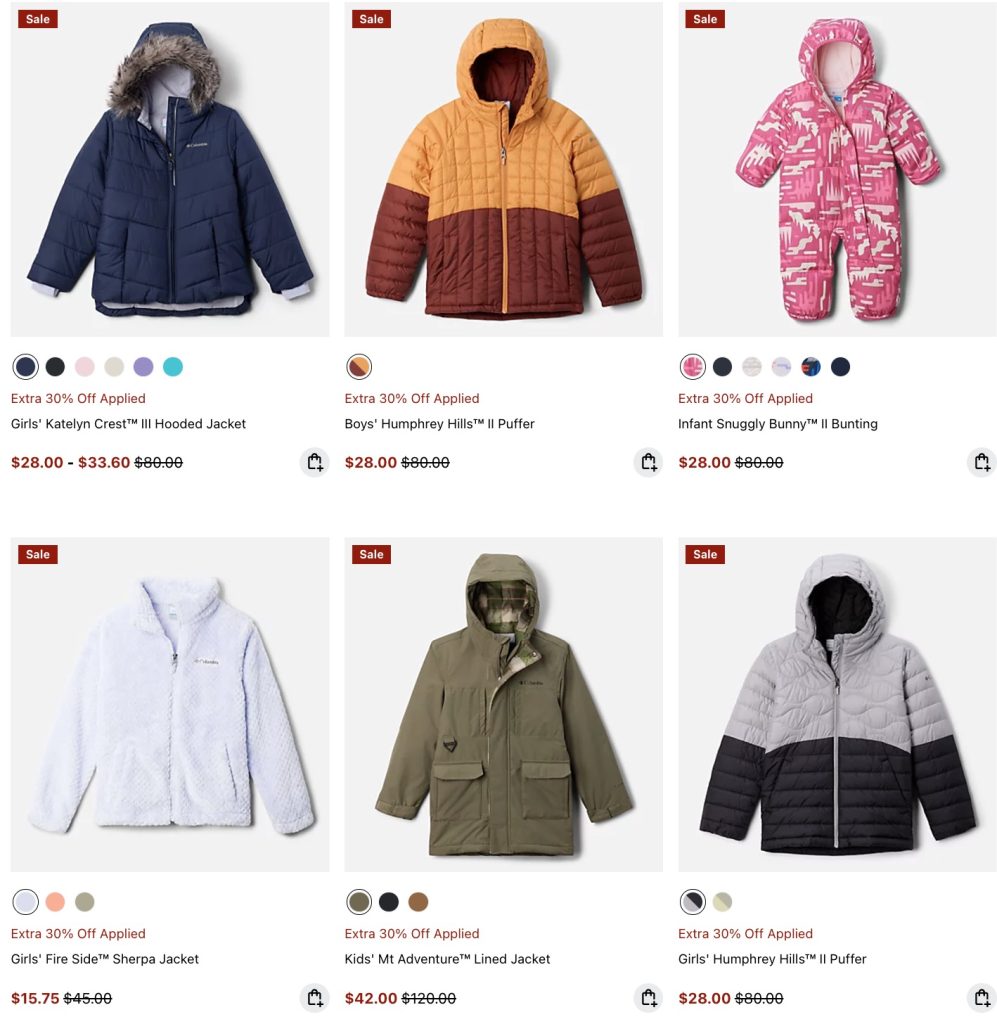Select purple swatch for Katelyn Crest jacket
This screenshot has width=997, height=1024.
(144, 367)
